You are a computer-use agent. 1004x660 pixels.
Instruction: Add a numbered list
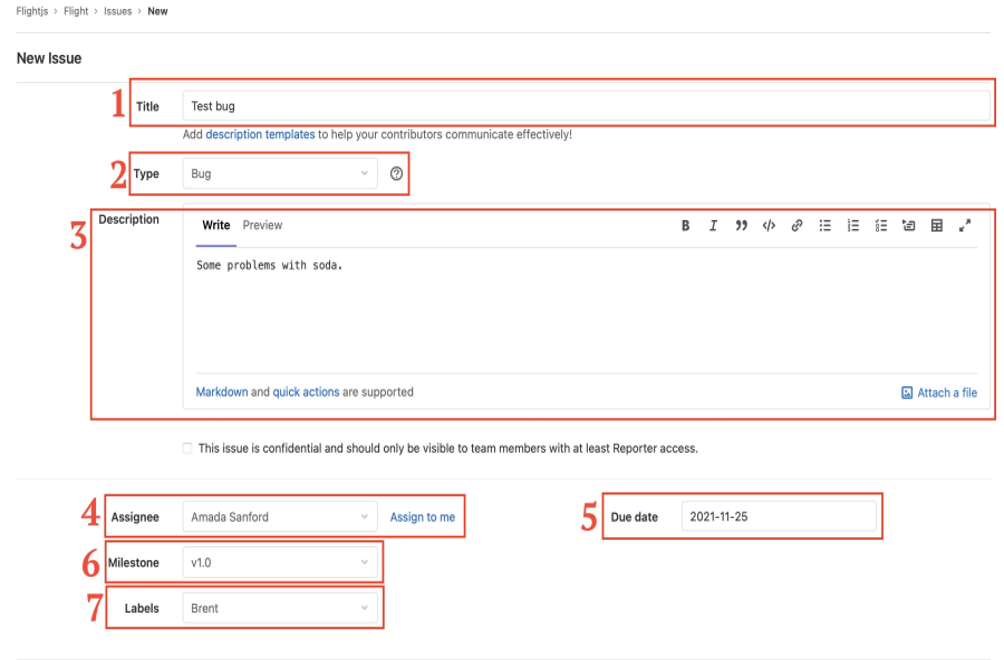coord(853,225)
